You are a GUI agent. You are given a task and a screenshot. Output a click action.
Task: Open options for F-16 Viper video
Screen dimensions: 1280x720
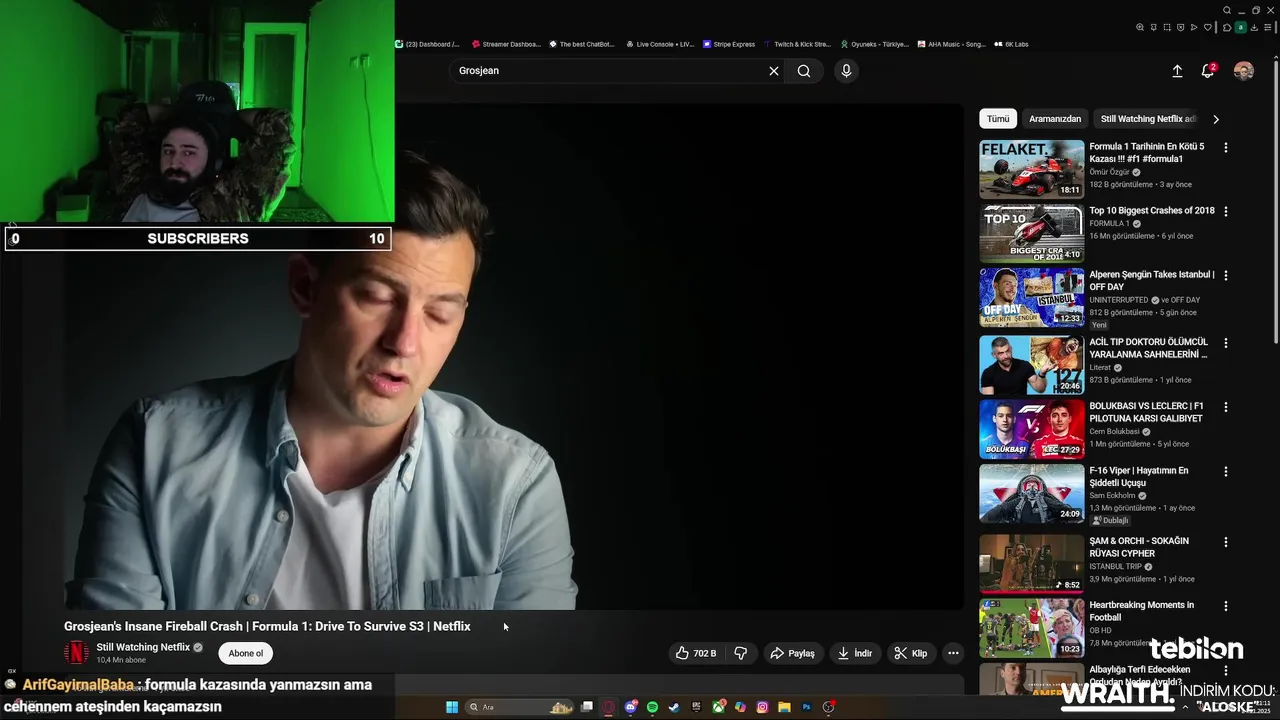(x=1226, y=471)
